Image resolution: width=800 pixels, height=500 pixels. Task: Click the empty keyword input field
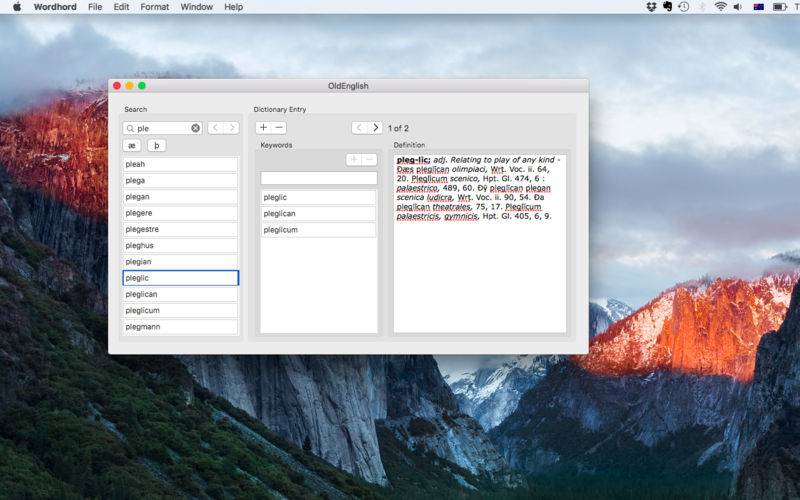click(319, 178)
